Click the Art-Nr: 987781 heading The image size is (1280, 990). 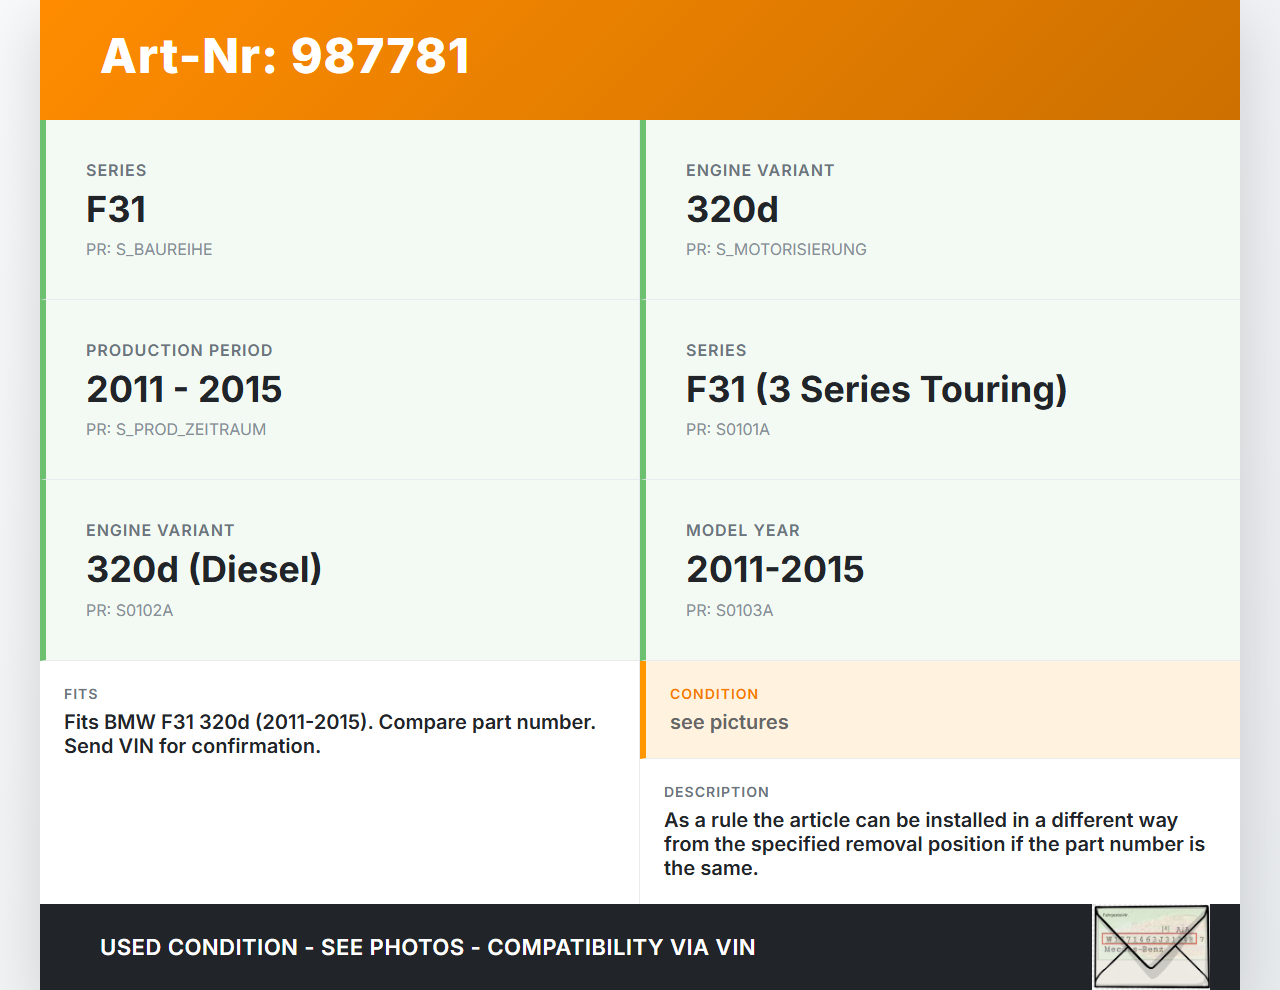tap(285, 56)
